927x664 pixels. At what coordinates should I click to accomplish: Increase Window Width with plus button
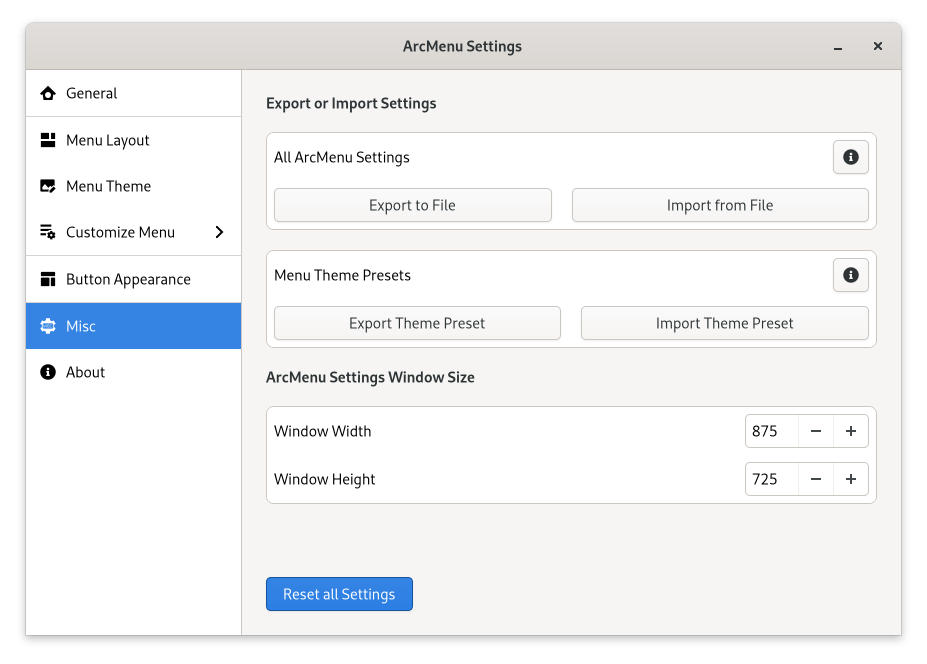(851, 431)
